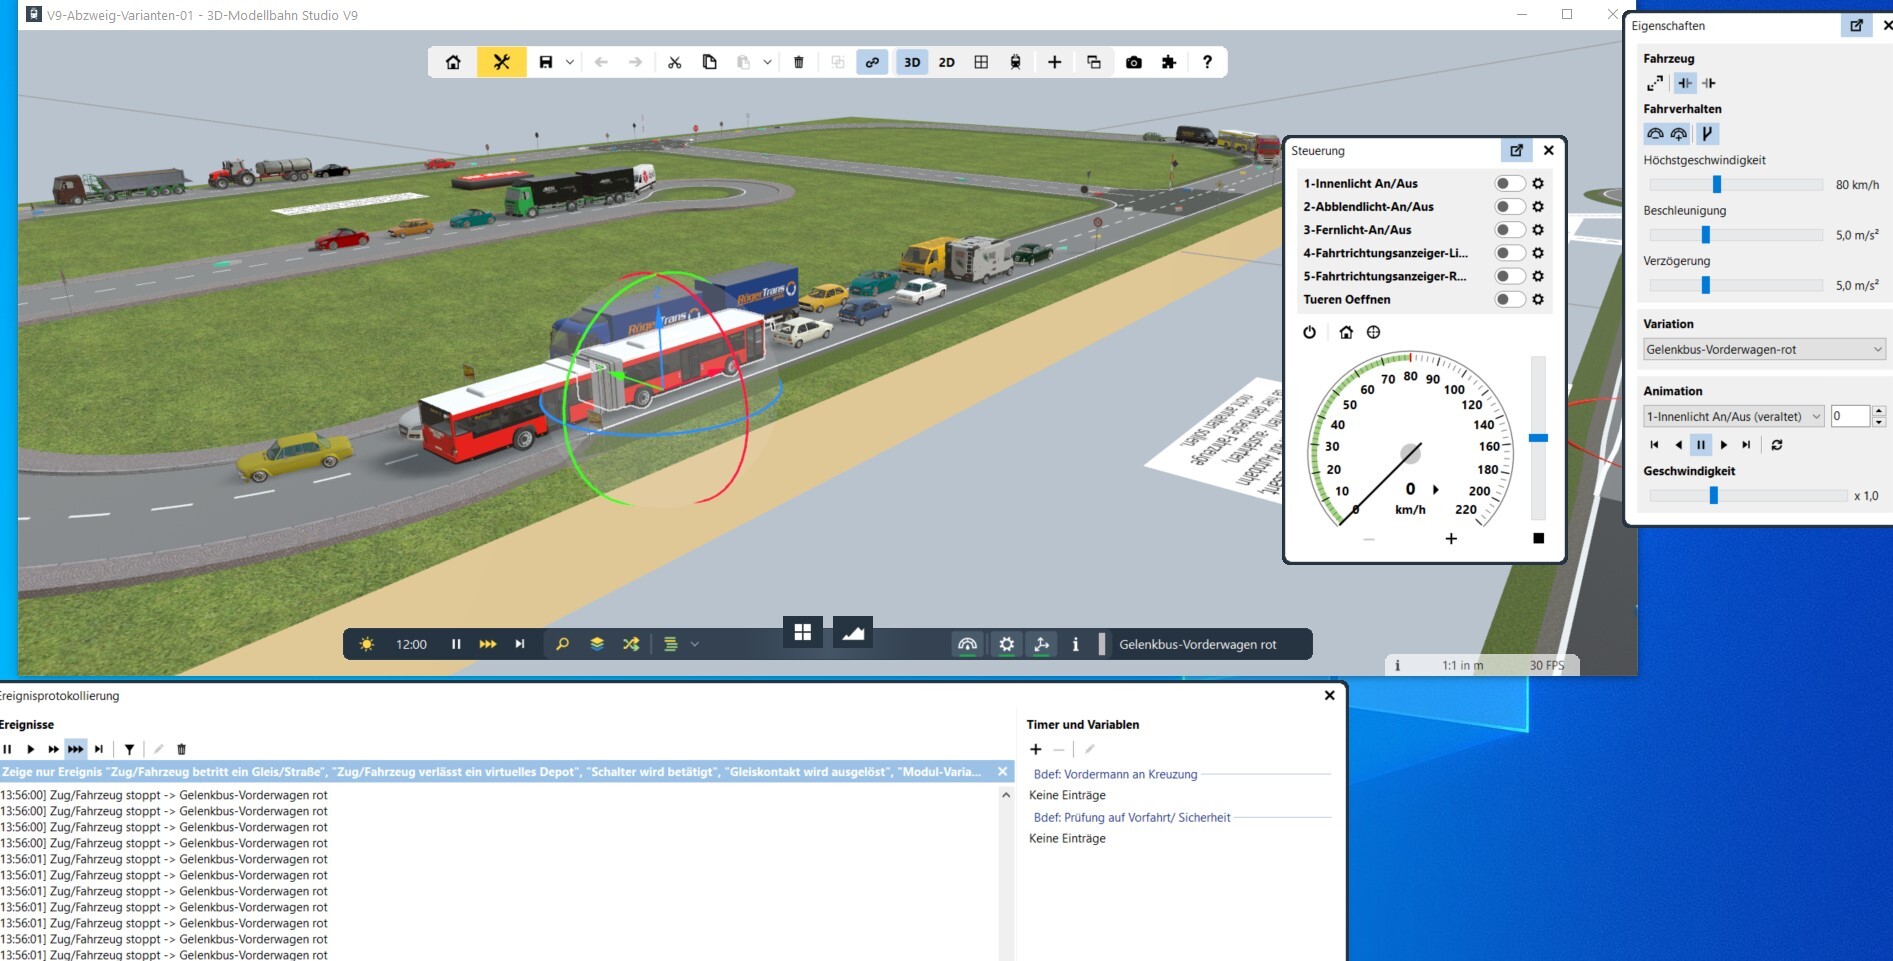1893x961 pixels.
Task: Click the yellow layers icon in bottom bar
Action: click(597, 644)
